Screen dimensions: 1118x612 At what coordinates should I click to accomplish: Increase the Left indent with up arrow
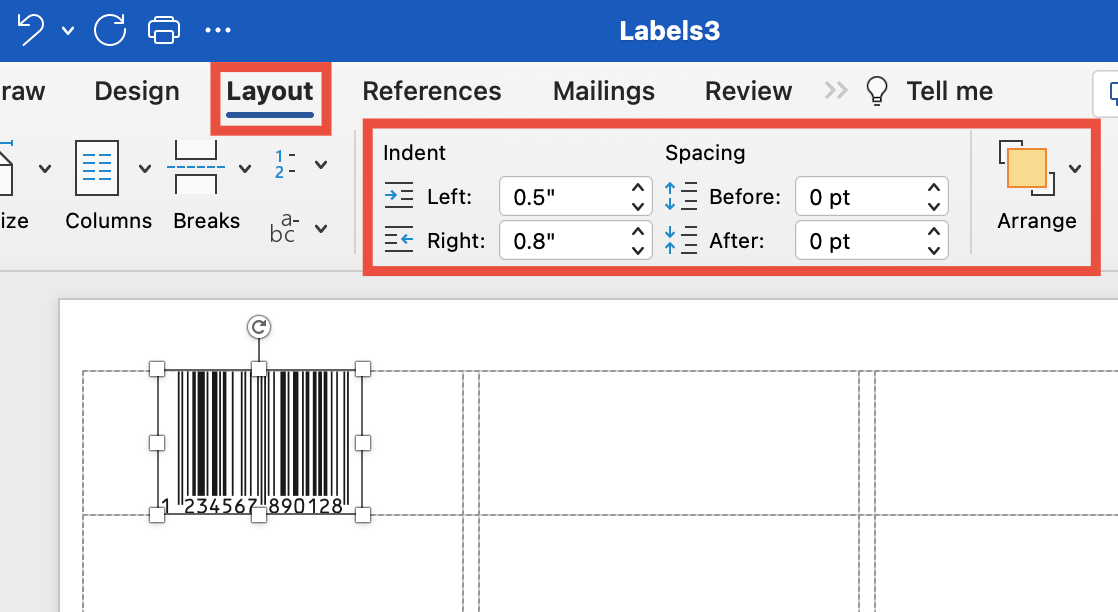[x=637, y=188]
